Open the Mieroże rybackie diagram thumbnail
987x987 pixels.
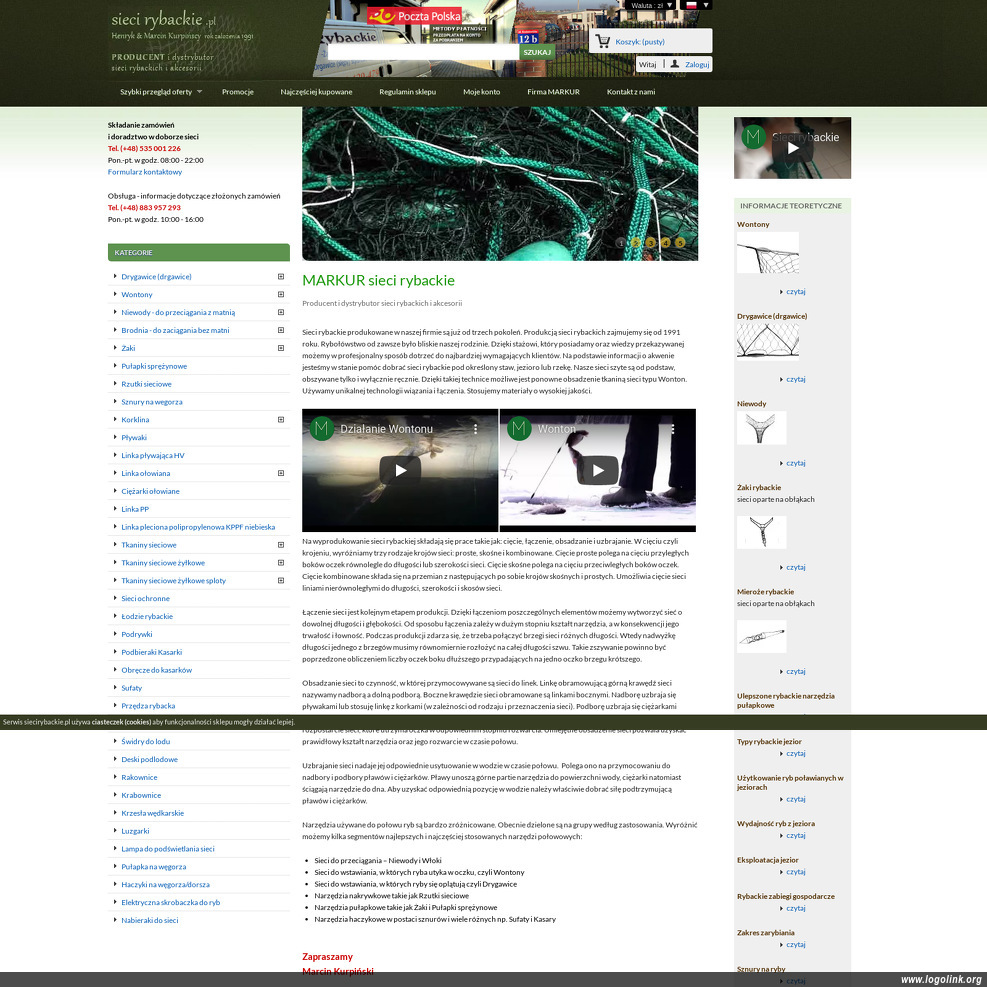click(x=762, y=636)
